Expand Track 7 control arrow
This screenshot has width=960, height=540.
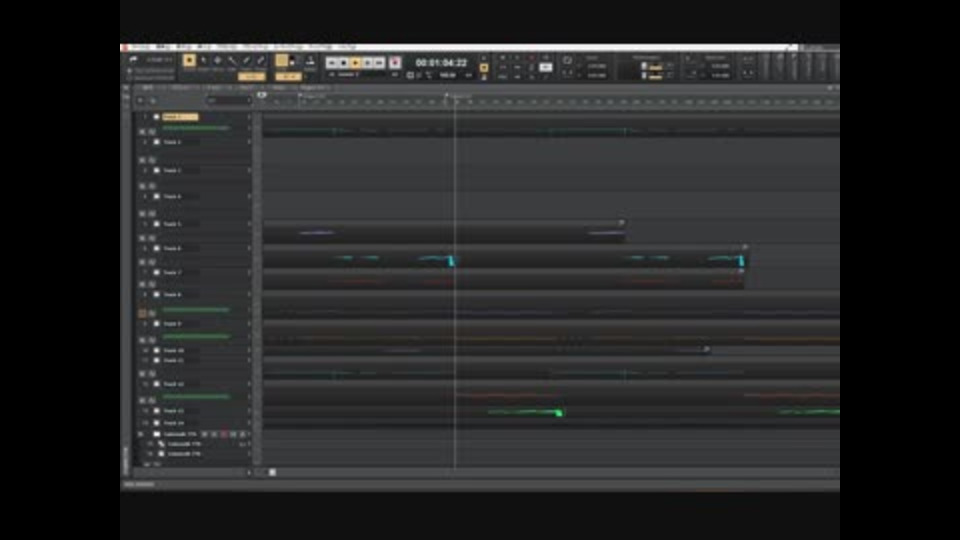tap(249, 272)
